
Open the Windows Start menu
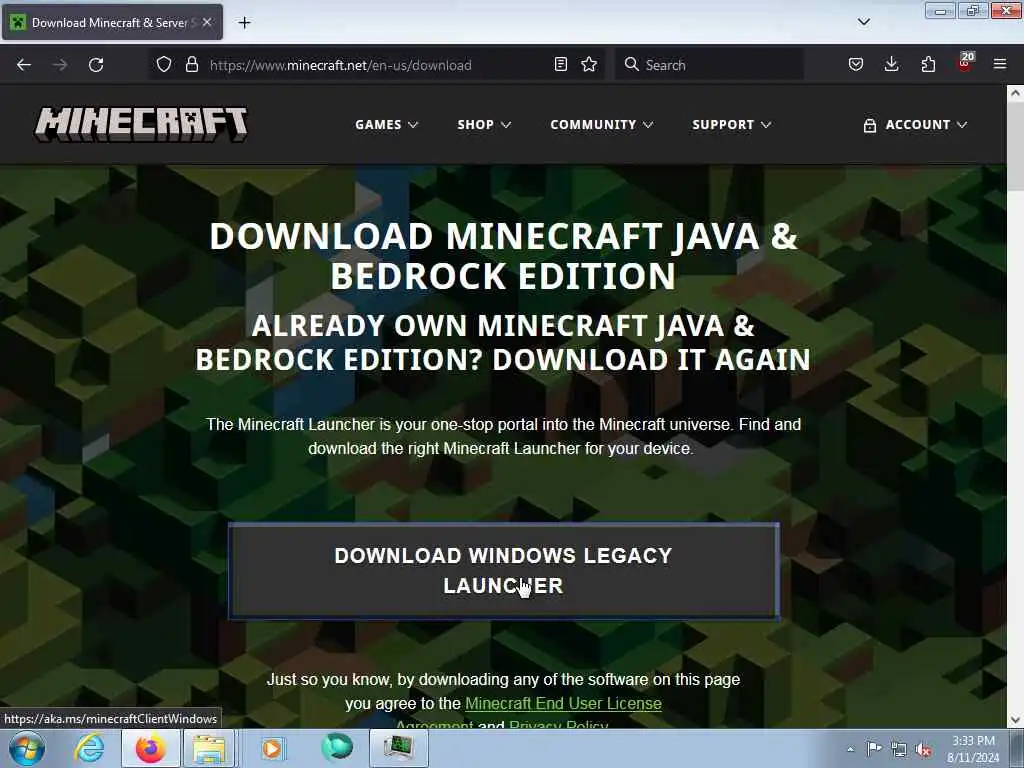(x=27, y=748)
